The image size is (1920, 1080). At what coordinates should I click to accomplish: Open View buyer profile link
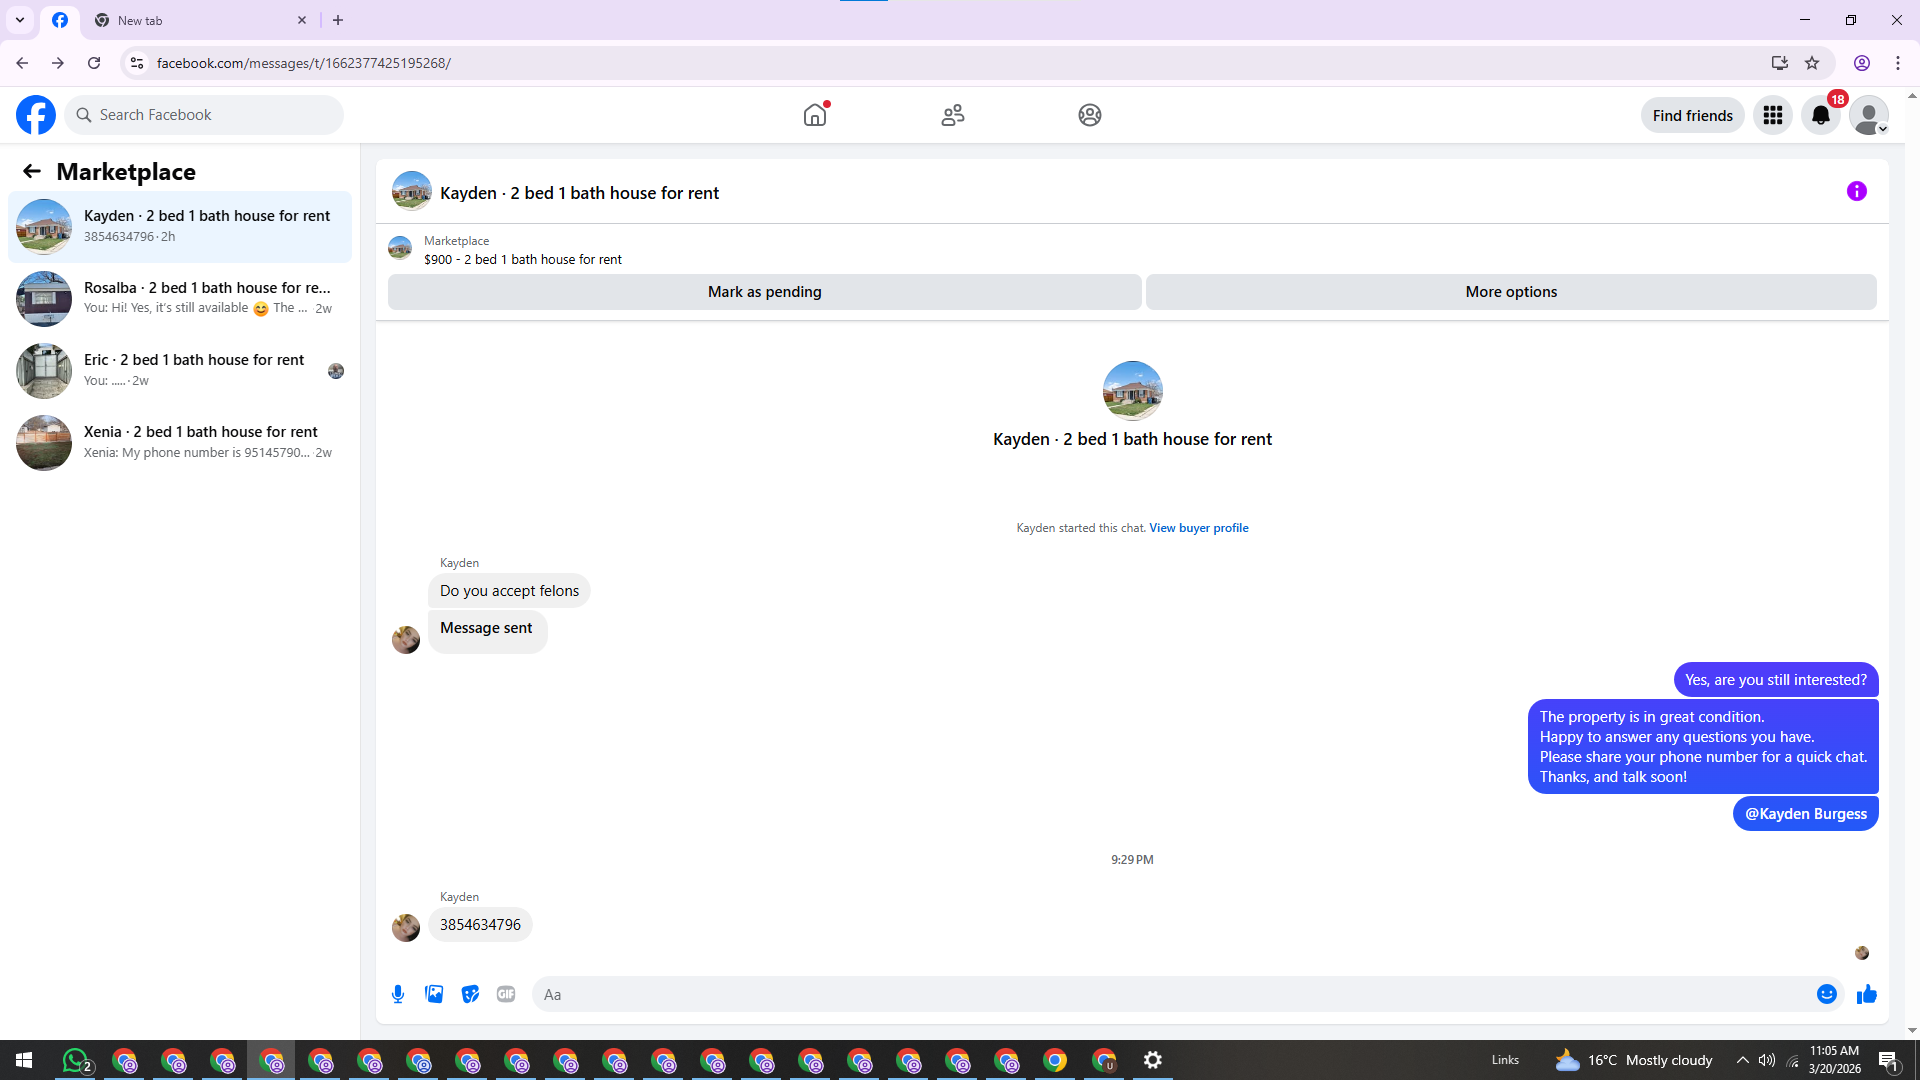(x=1198, y=528)
